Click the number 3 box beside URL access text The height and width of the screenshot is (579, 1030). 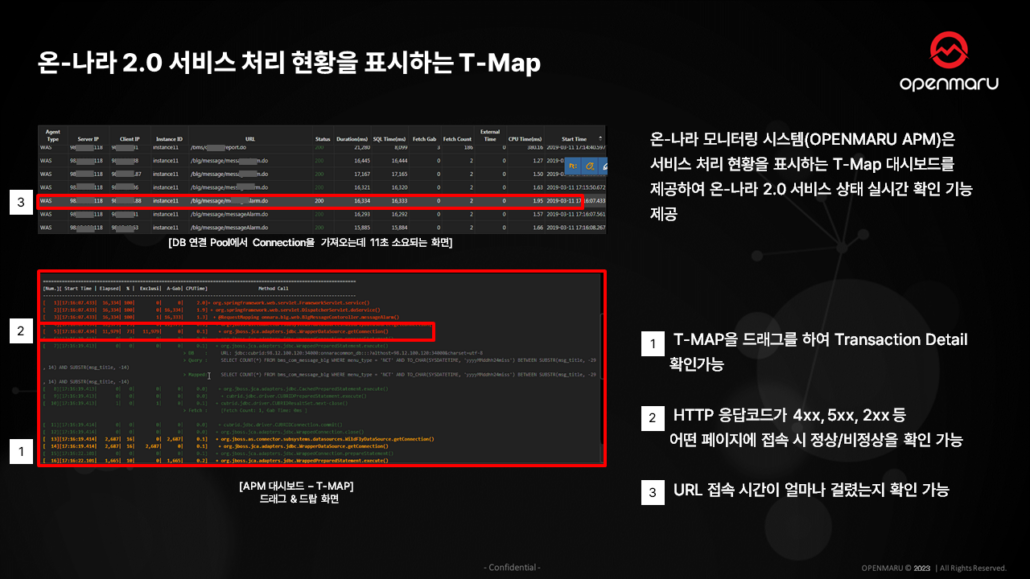[x=651, y=491]
